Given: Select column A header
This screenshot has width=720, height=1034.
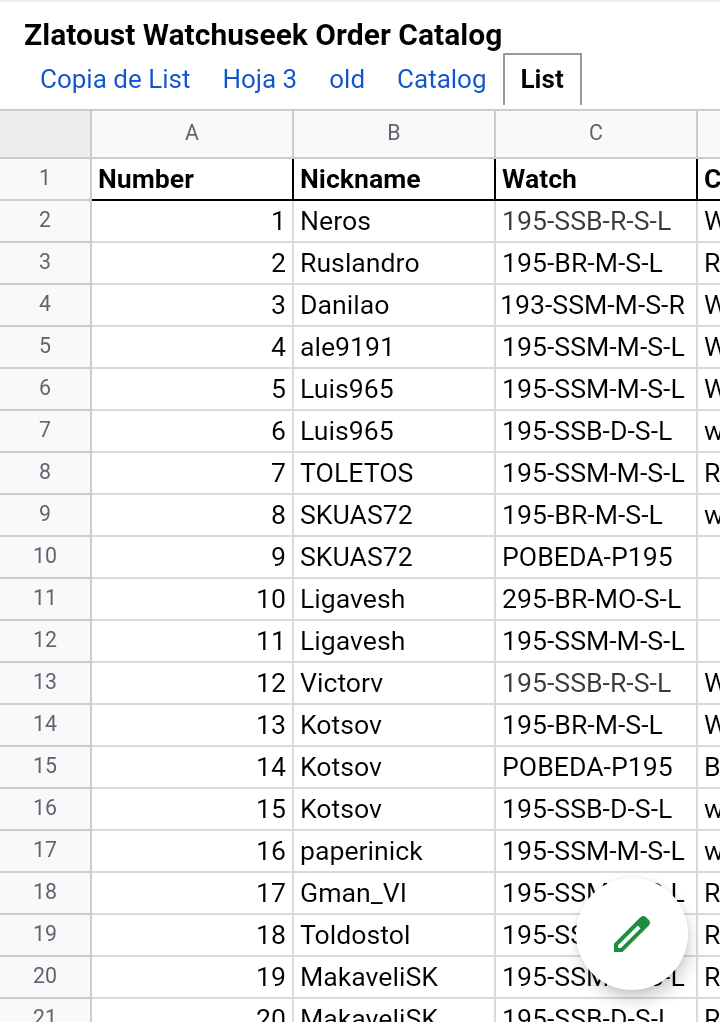Looking at the screenshot, I should coord(192,133).
